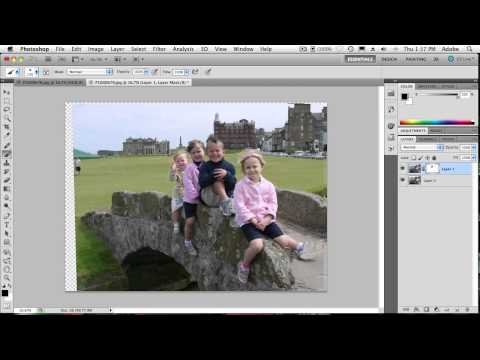Select the Move tool
The height and width of the screenshot is (360, 480).
[6, 92]
